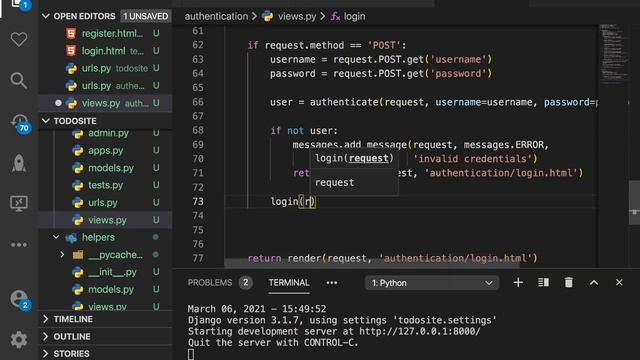Collapse the helpers folder
The height and width of the screenshot is (360, 640).
pos(56,237)
